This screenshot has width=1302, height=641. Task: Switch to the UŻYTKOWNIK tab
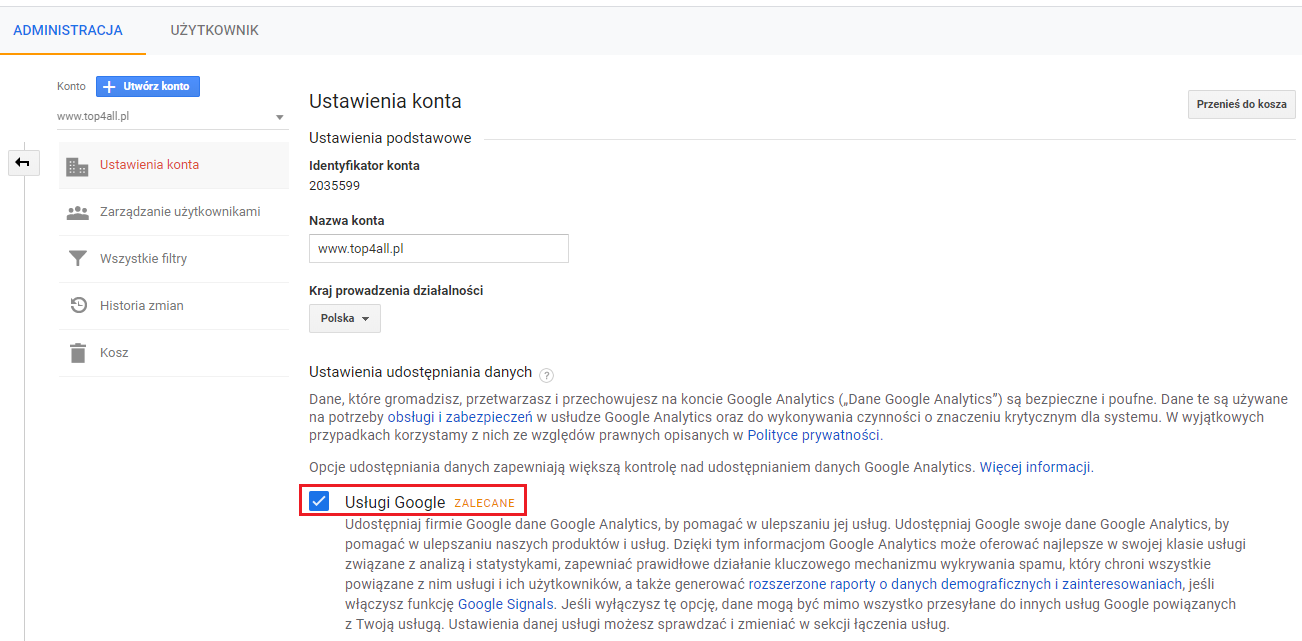point(215,30)
